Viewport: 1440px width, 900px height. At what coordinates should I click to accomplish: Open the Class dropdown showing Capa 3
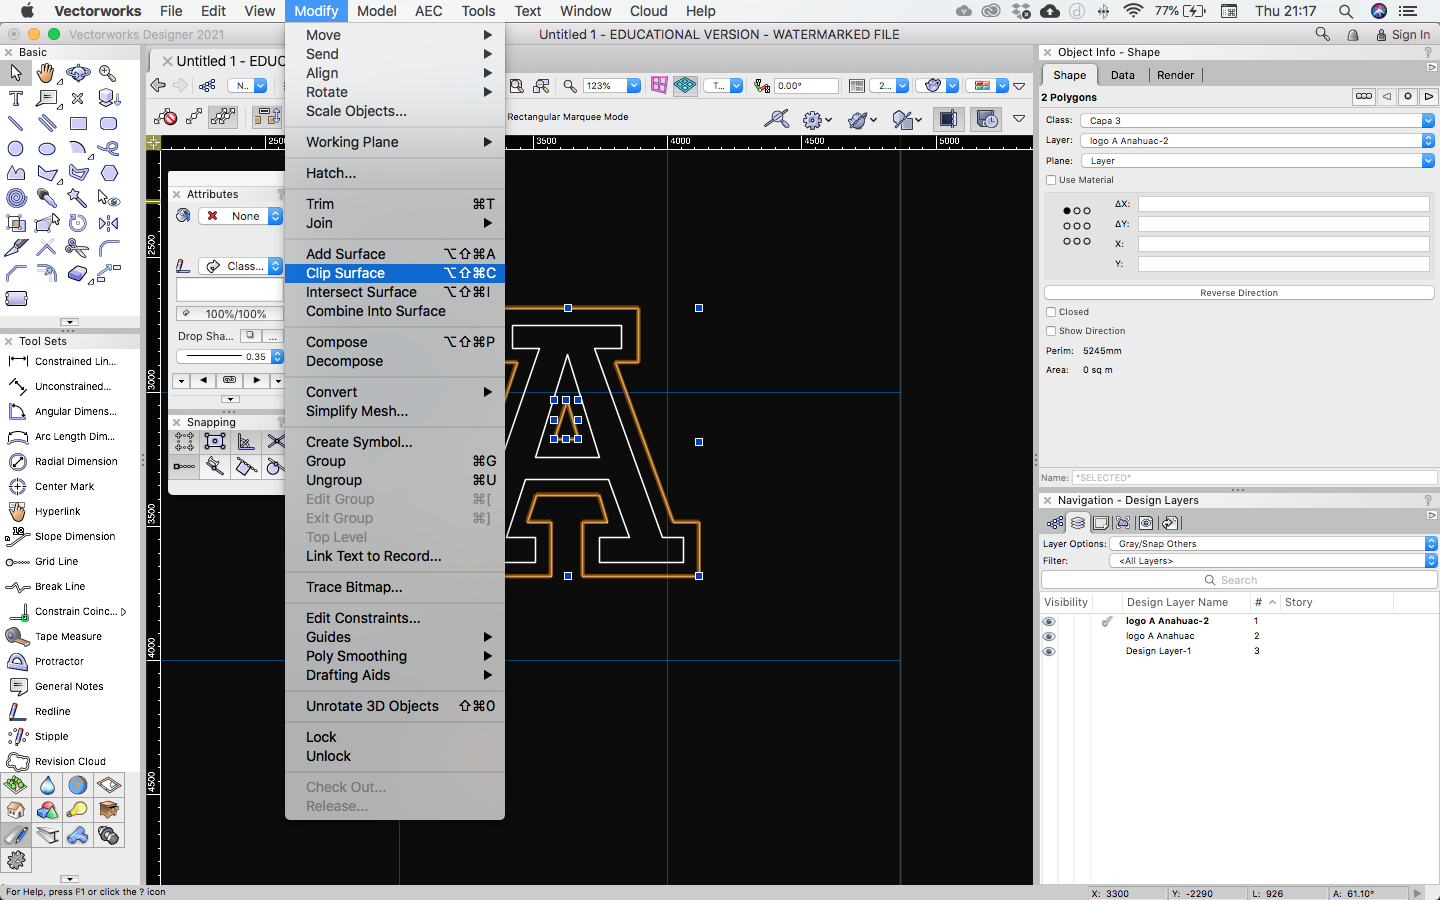coord(1257,120)
